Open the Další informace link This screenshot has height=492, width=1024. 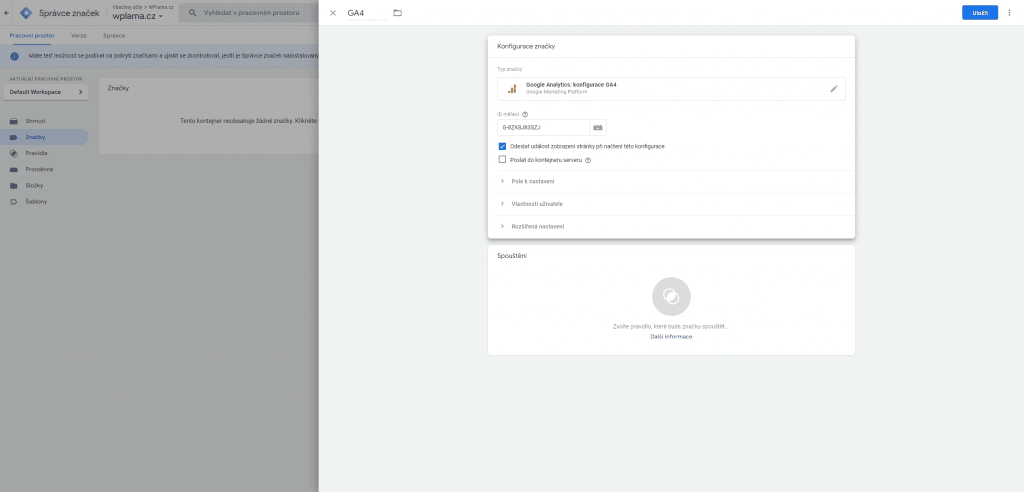(671, 336)
